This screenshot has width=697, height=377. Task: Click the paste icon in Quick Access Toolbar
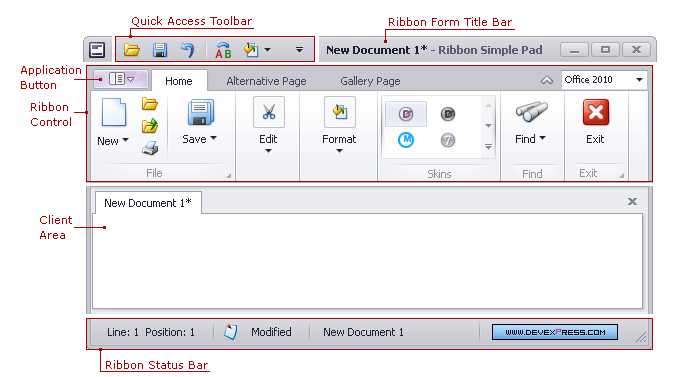tap(251, 50)
